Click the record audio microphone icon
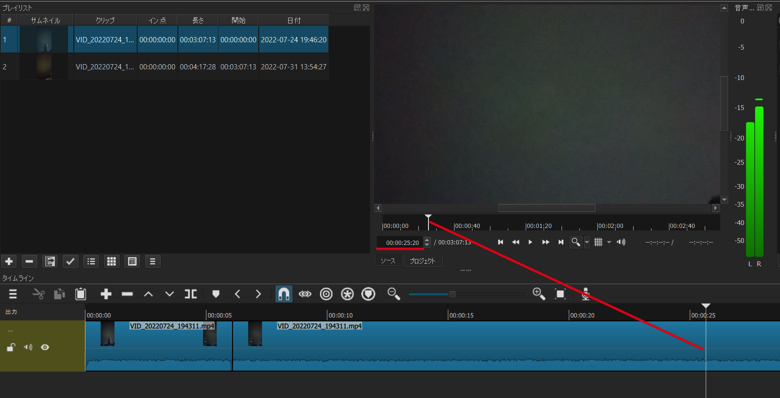The width and height of the screenshot is (780, 398). point(585,294)
